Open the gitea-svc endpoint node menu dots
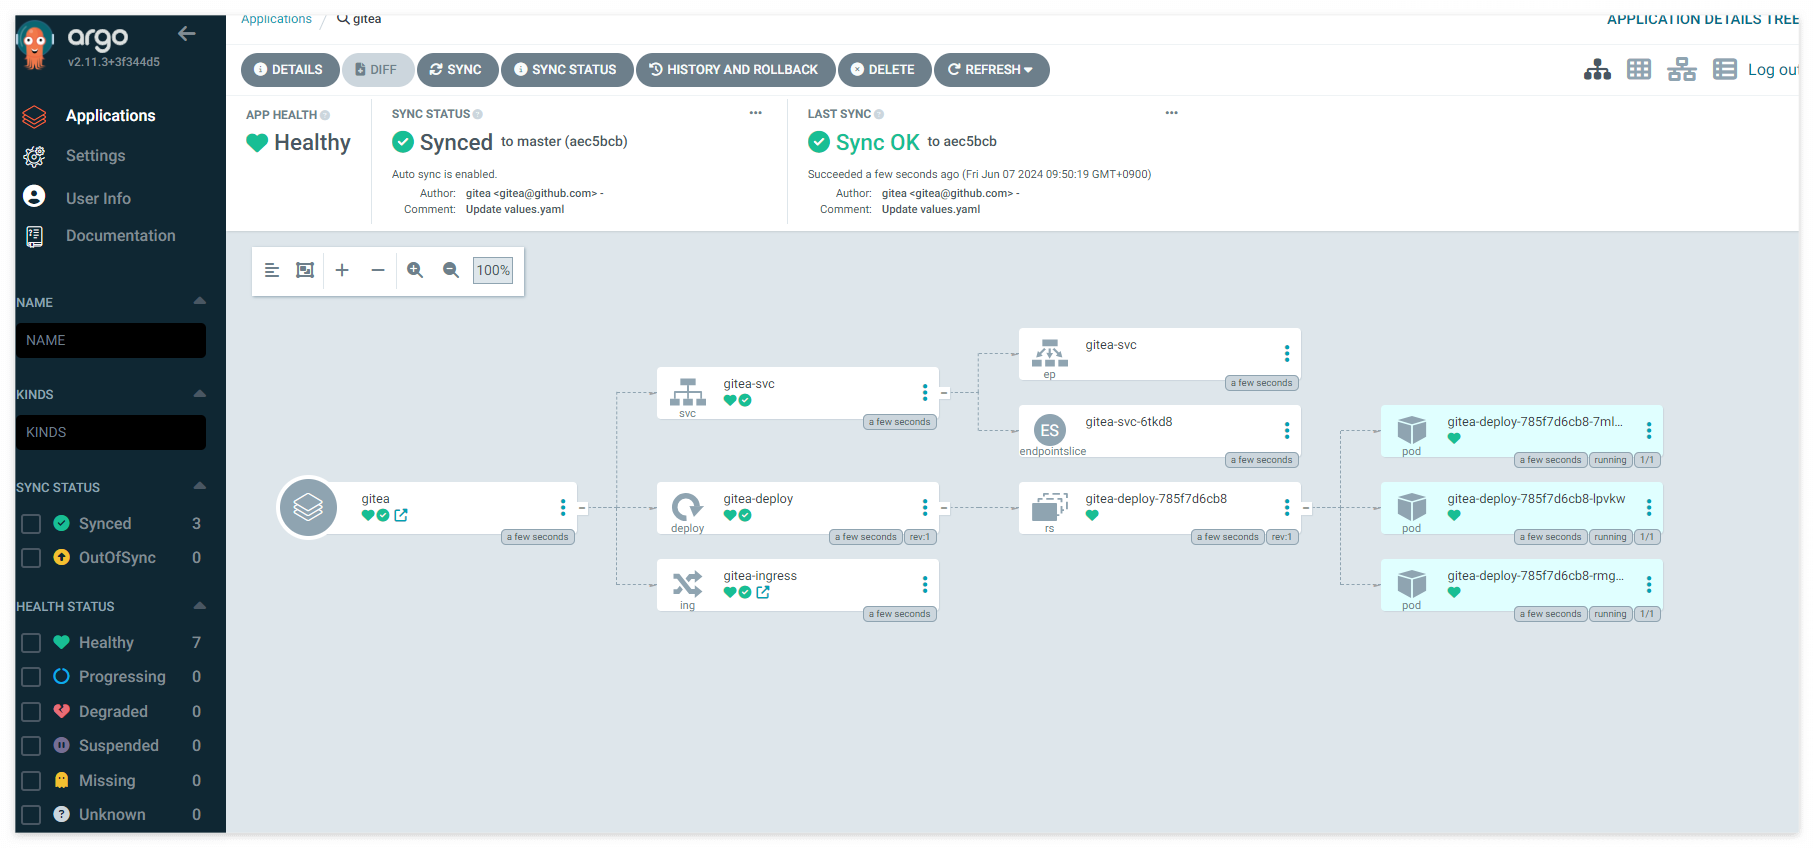 pos(1287,354)
